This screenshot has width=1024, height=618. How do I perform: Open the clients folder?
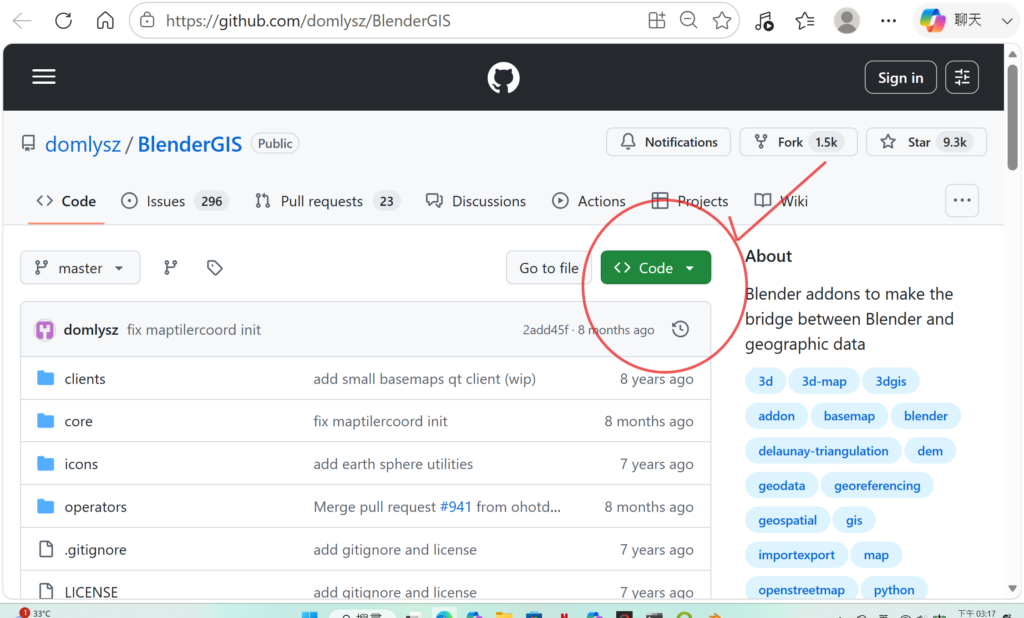tap(85, 379)
